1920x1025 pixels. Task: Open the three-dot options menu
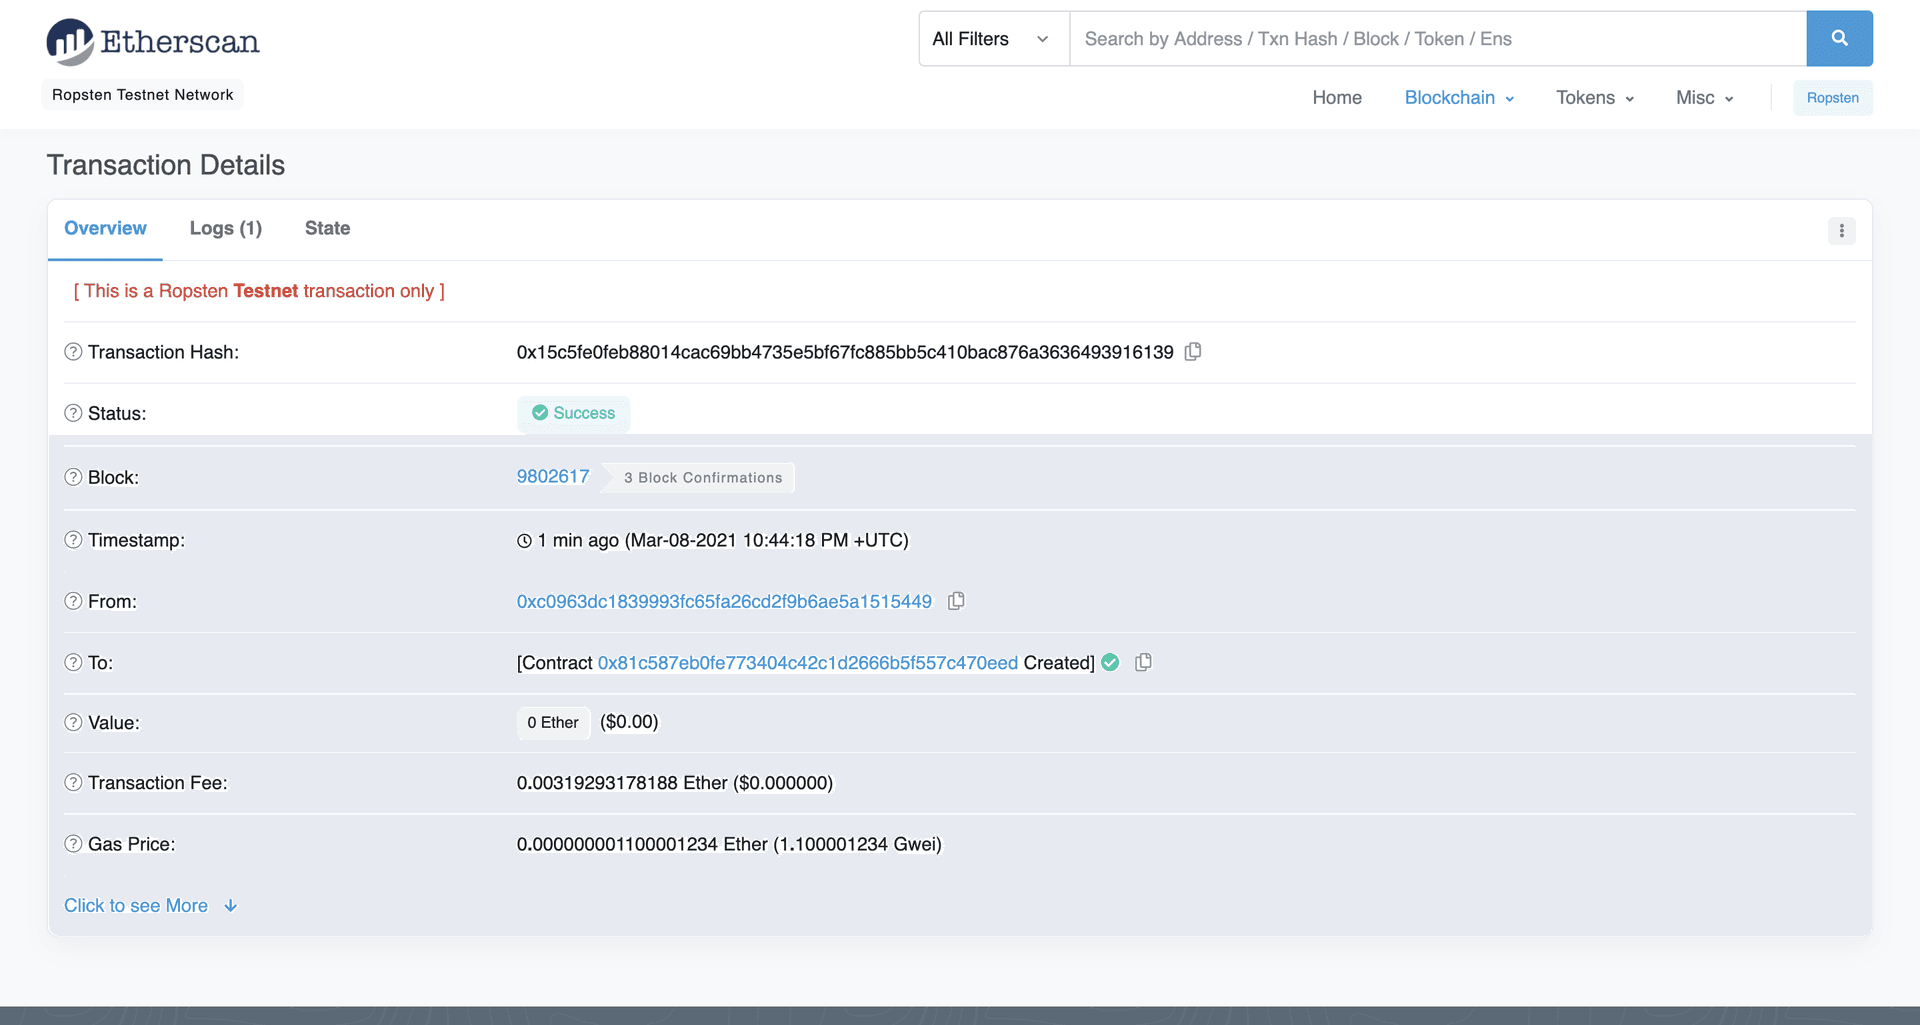click(1842, 231)
